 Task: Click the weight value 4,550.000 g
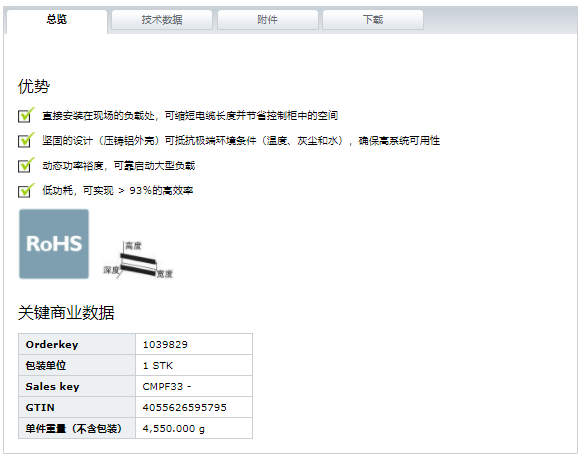click(173, 429)
